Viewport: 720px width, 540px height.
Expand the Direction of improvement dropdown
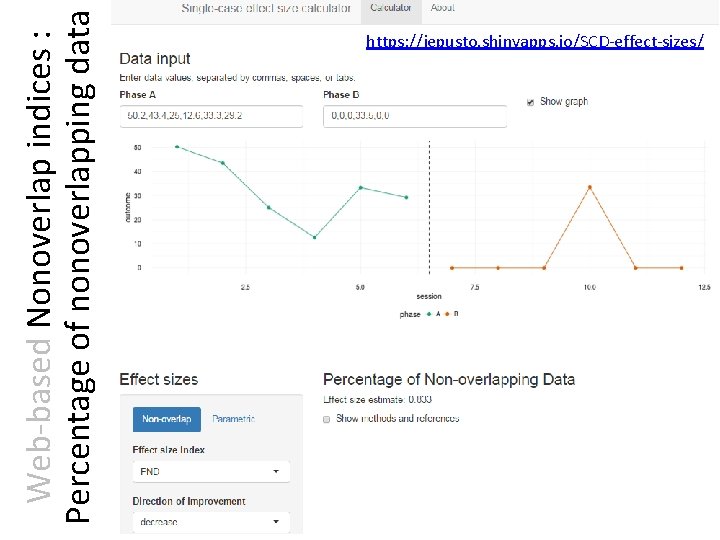pos(210,522)
